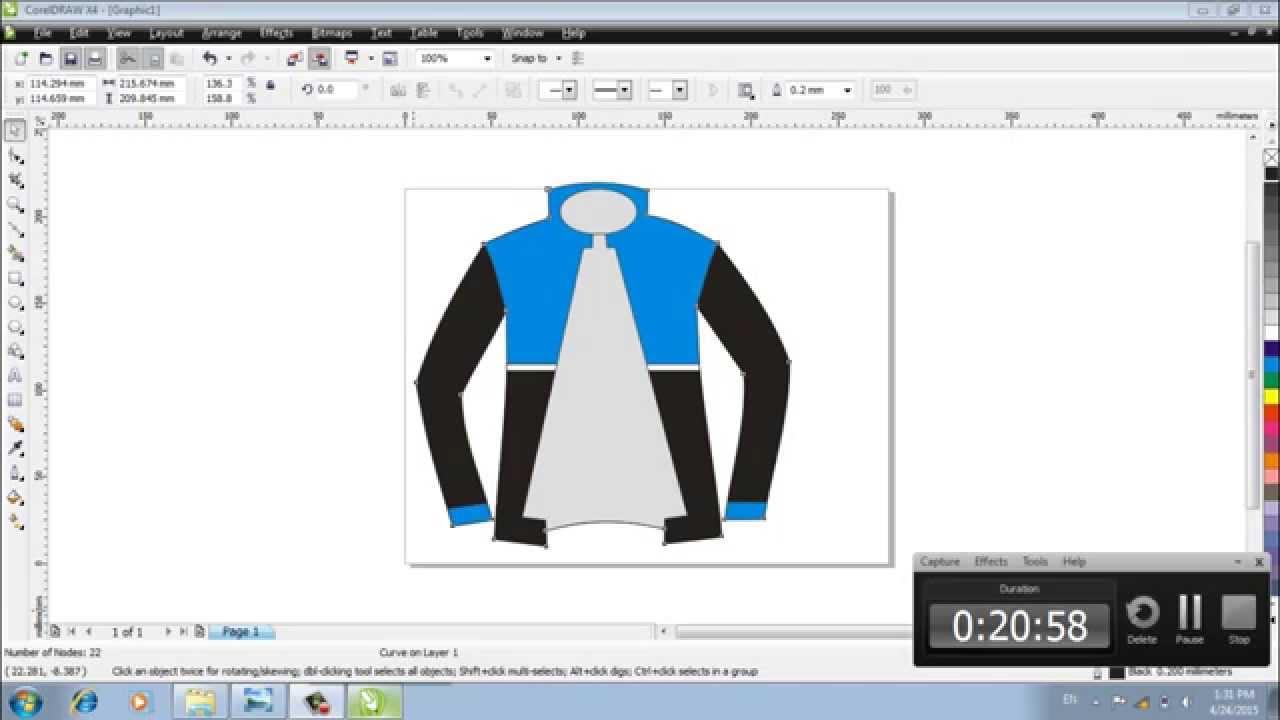Click the Save icon in toolbar
Viewport: 1280px width, 720px height.
[x=71, y=59]
